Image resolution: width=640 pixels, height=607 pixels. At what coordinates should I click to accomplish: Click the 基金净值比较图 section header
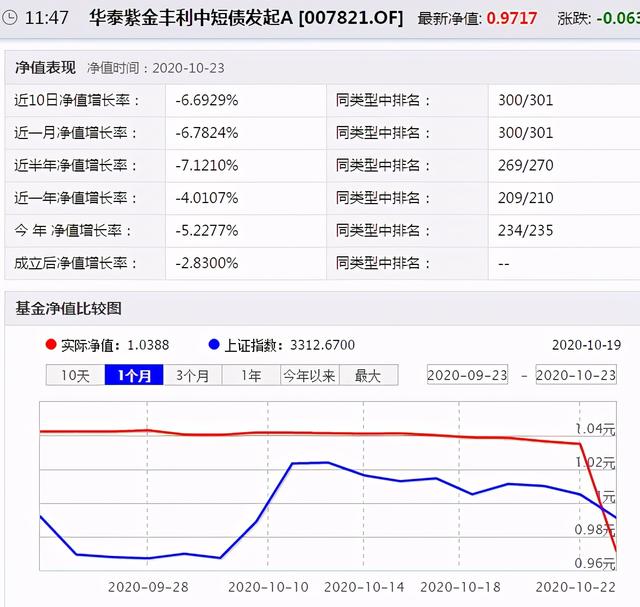click(69, 308)
